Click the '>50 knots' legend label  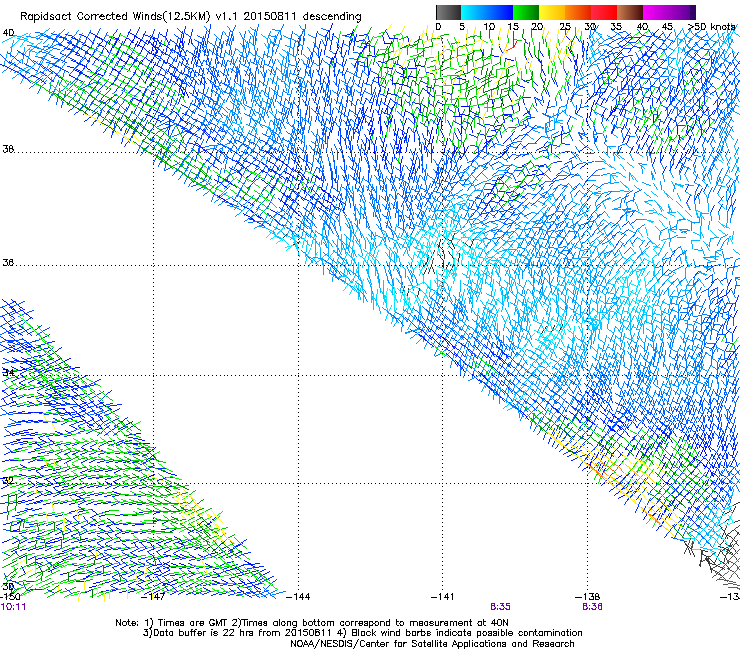click(711, 27)
